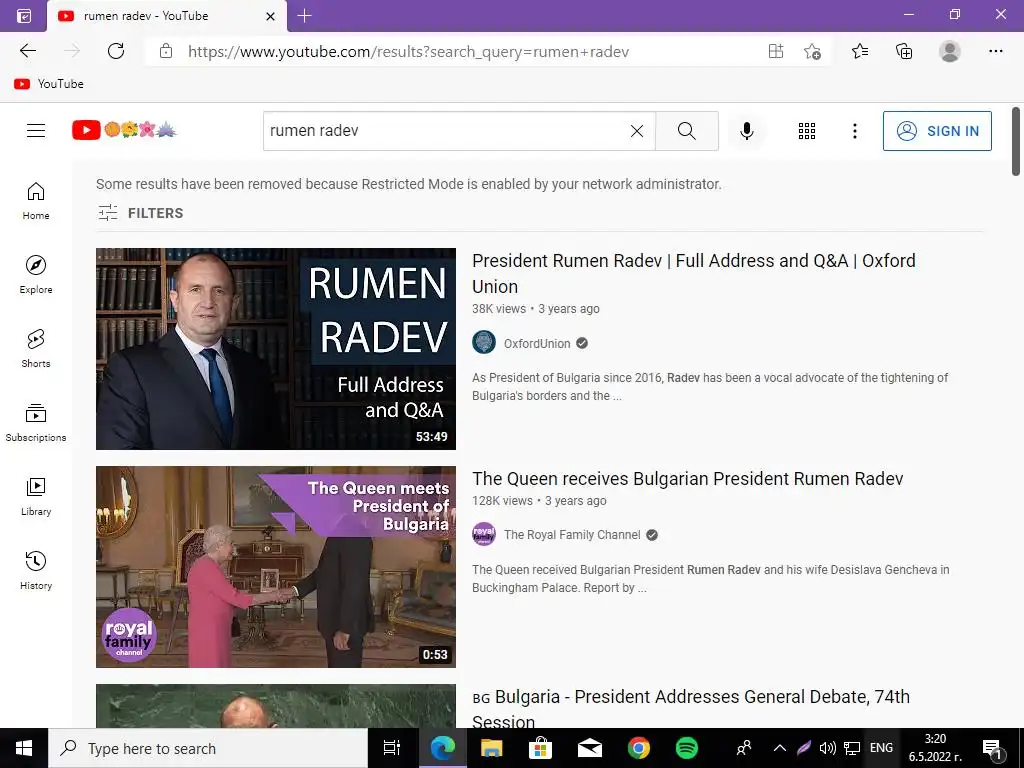Click The Royal Family Channel avatar
This screenshot has width=1024, height=768.
[x=484, y=534]
